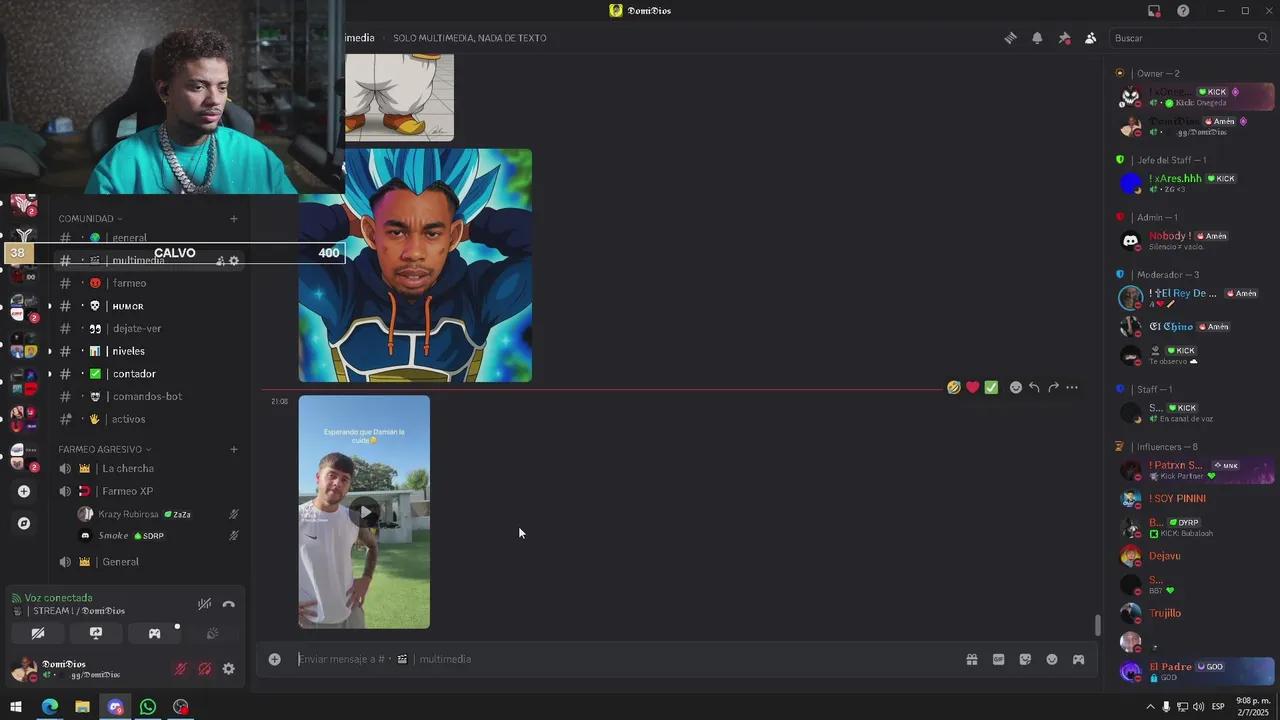Open the apps game controller icon in message bar
This screenshot has height=720, width=1280.
click(1078, 659)
